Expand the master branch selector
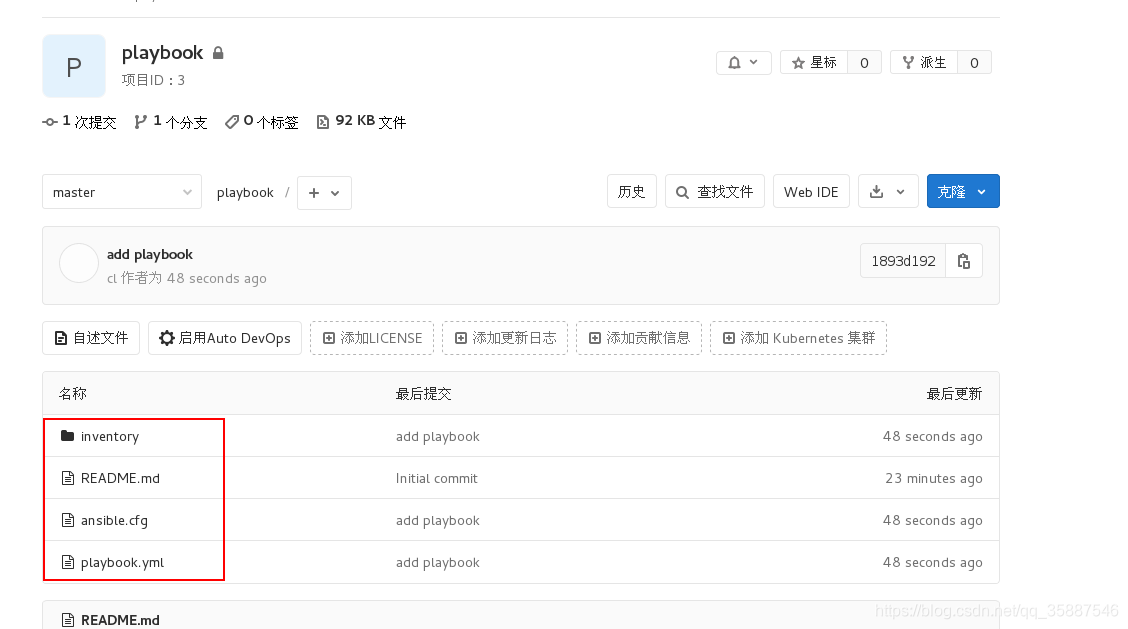Screen dimensions: 1128x629 121,191
